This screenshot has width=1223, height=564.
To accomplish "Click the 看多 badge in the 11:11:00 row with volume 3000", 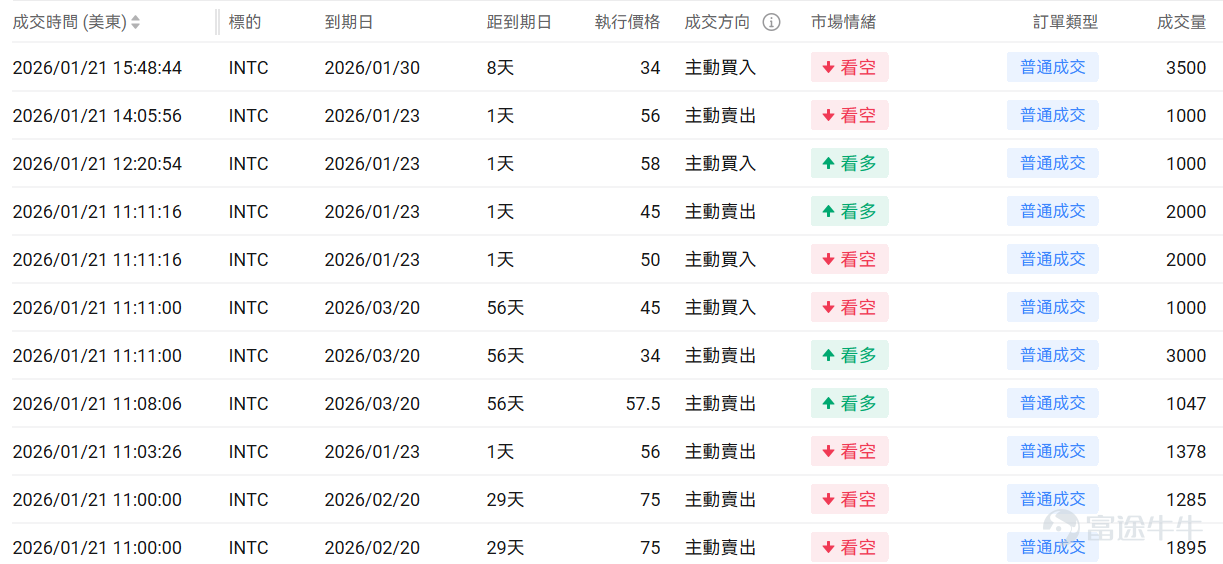I will [850, 355].
